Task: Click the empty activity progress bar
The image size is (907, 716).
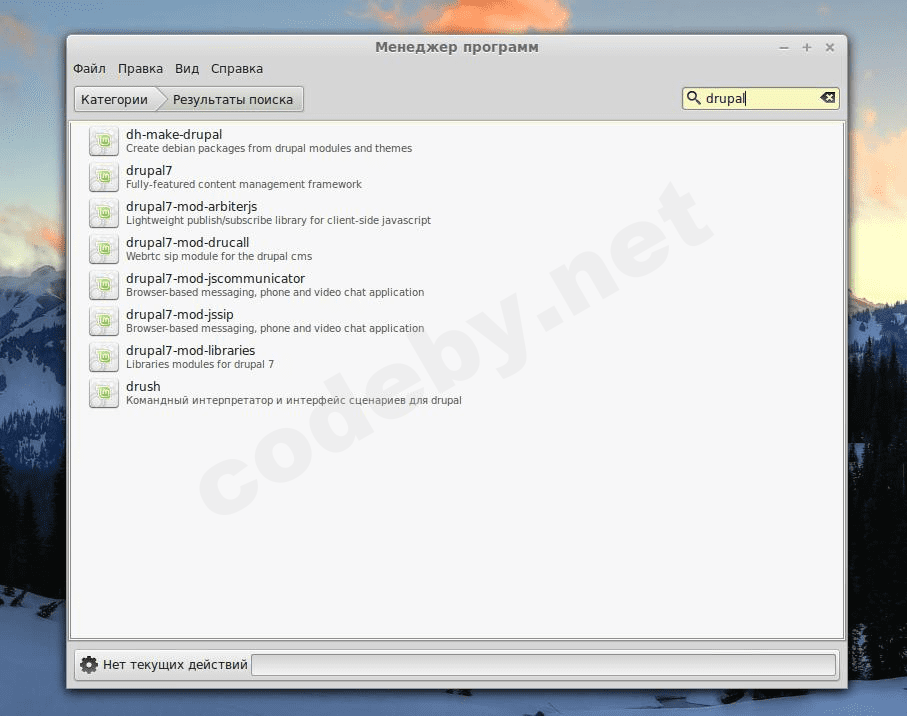Action: [x=544, y=665]
